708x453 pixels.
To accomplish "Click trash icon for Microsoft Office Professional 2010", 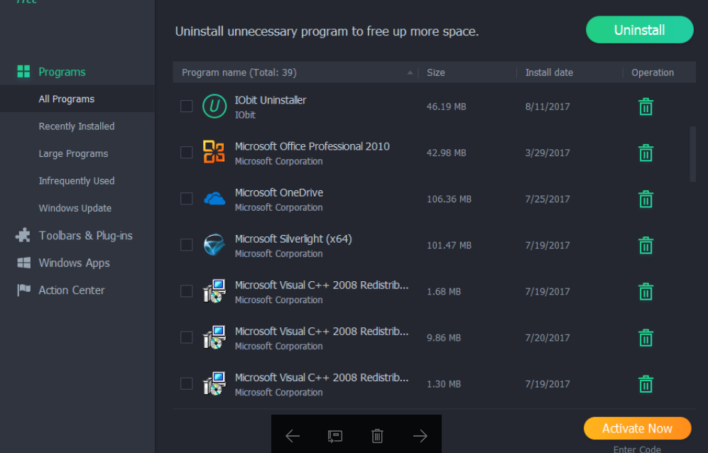I will [x=646, y=153].
